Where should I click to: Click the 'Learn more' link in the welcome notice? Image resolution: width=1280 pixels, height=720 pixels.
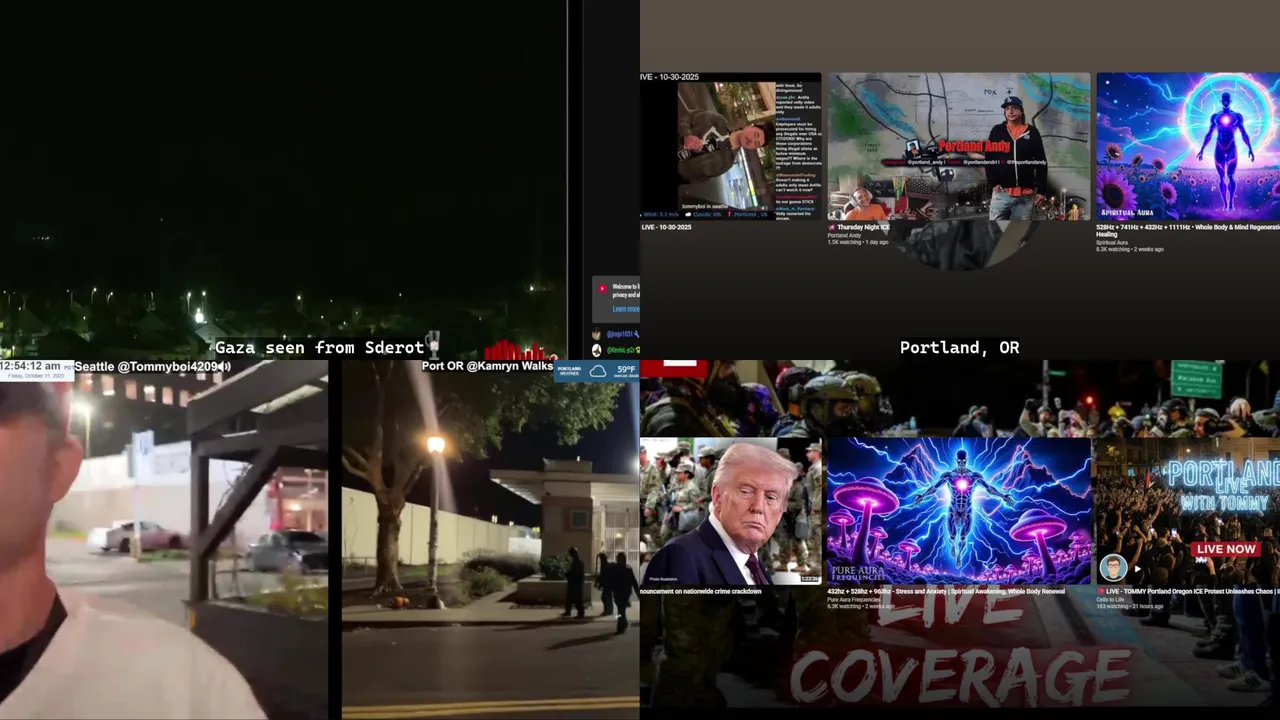(626, 309)
